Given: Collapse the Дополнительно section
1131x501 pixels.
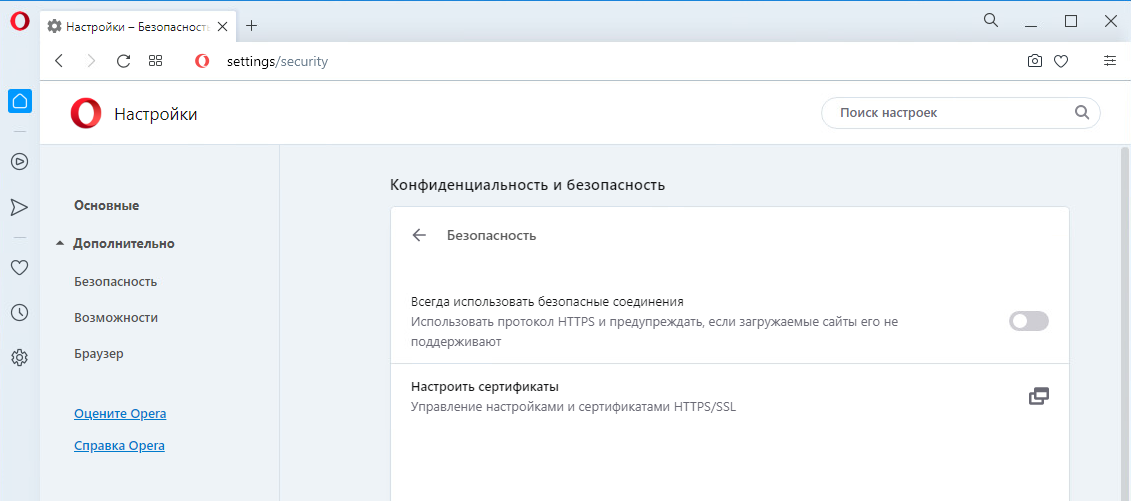Looking at the screenshot, I should [115, 244].
